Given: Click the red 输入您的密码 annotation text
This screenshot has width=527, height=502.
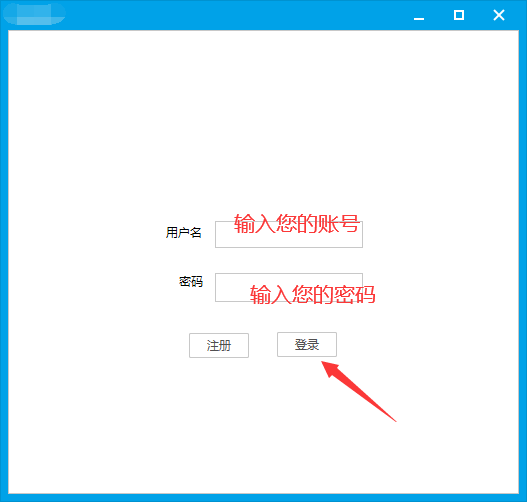Looking at the screenshot, I should pos(312,295).
